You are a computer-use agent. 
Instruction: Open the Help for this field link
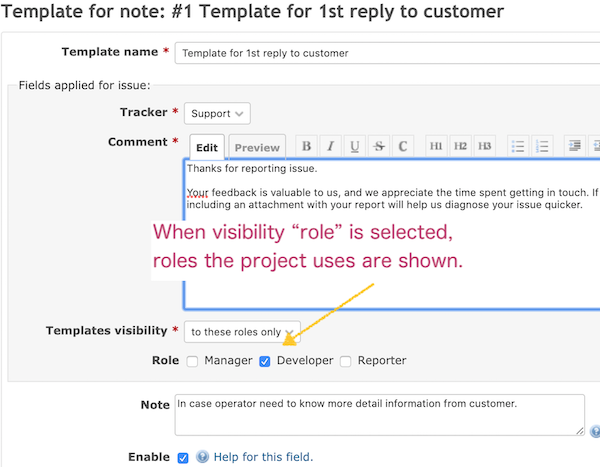(263, 457)
